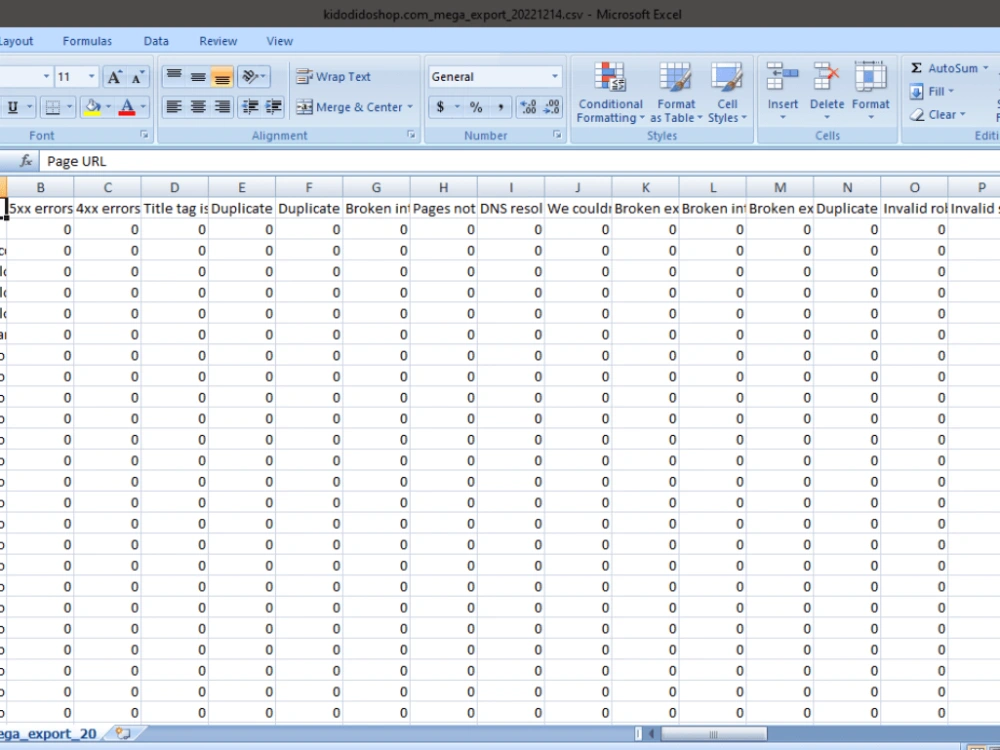
Task: Toggle Center text alignment
Action: tap(198, 107)
